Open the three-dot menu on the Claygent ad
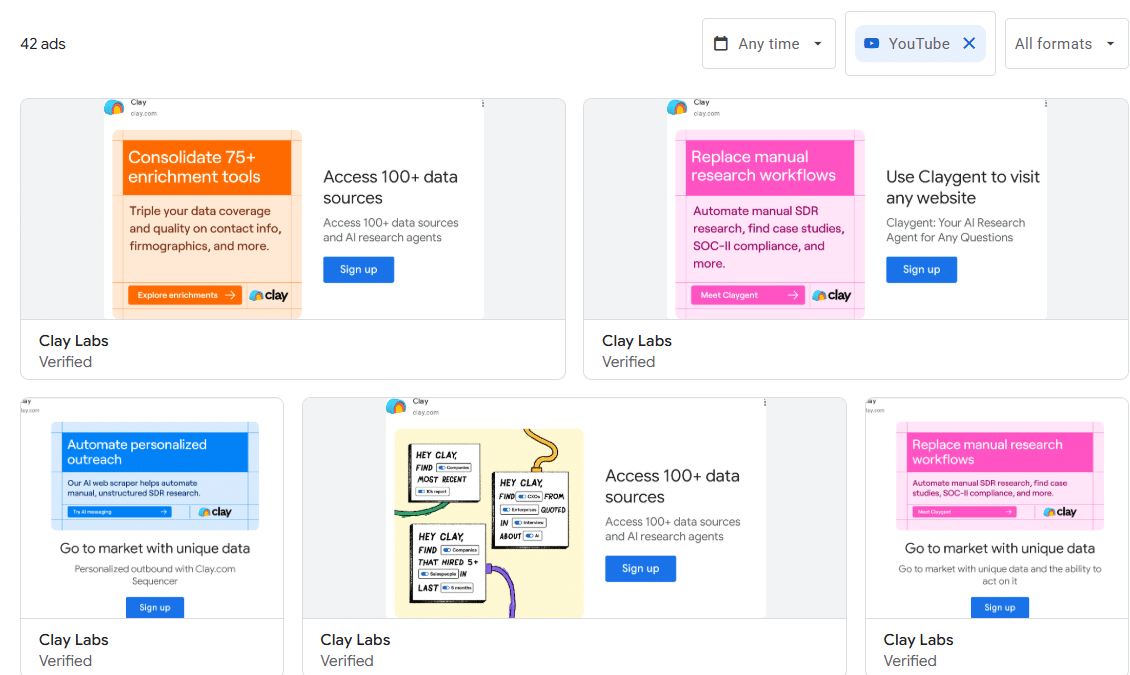 pos(1046,102)
